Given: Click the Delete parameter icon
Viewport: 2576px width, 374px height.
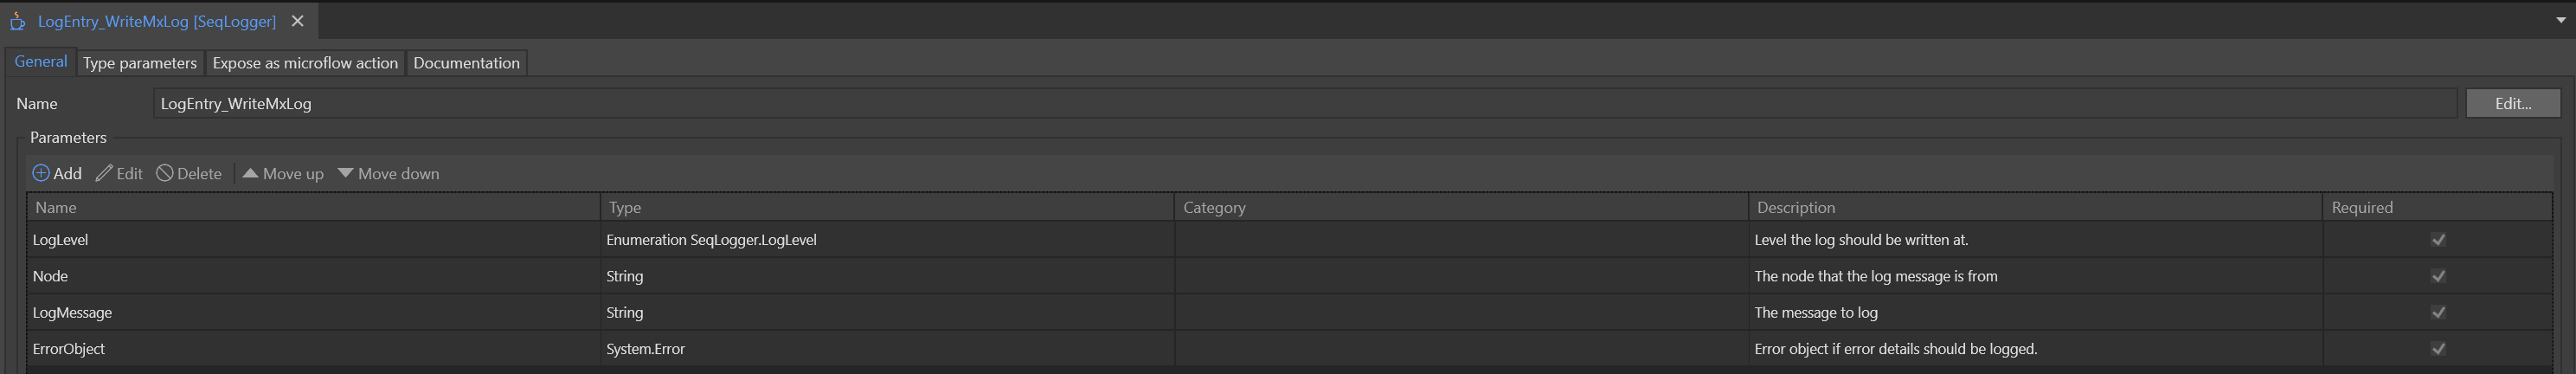Looking at the screenshot, I should (x=165, y=173).
